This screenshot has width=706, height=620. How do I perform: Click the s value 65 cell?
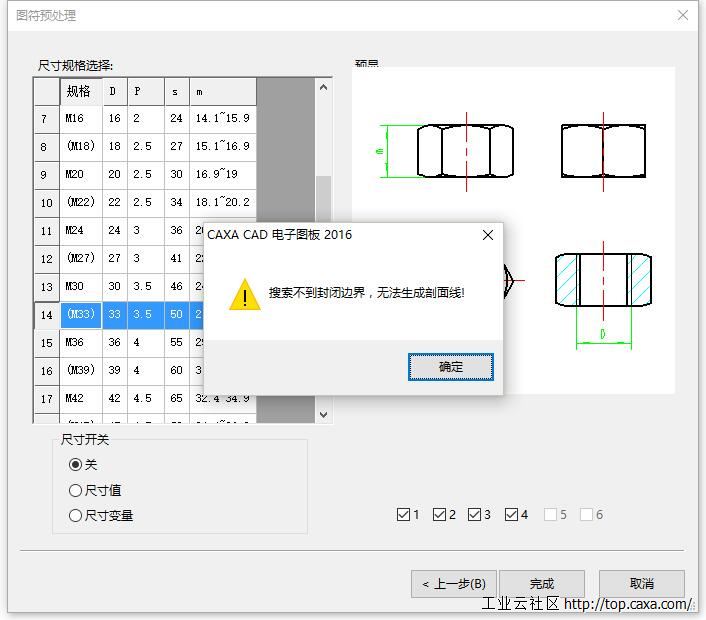tap(177, 399)
